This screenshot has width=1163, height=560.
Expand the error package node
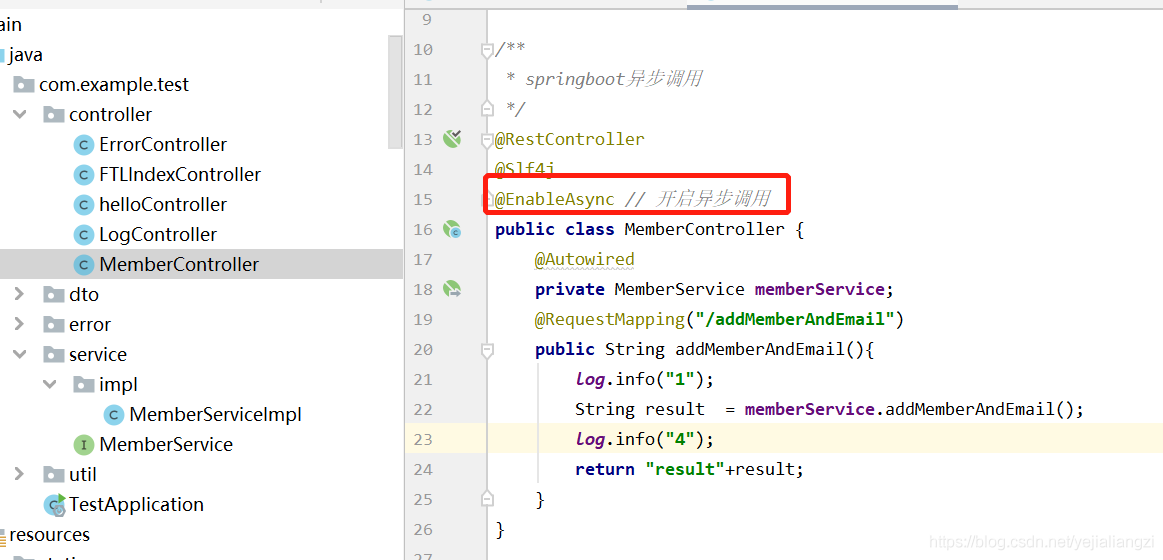[x=20, y=325]
